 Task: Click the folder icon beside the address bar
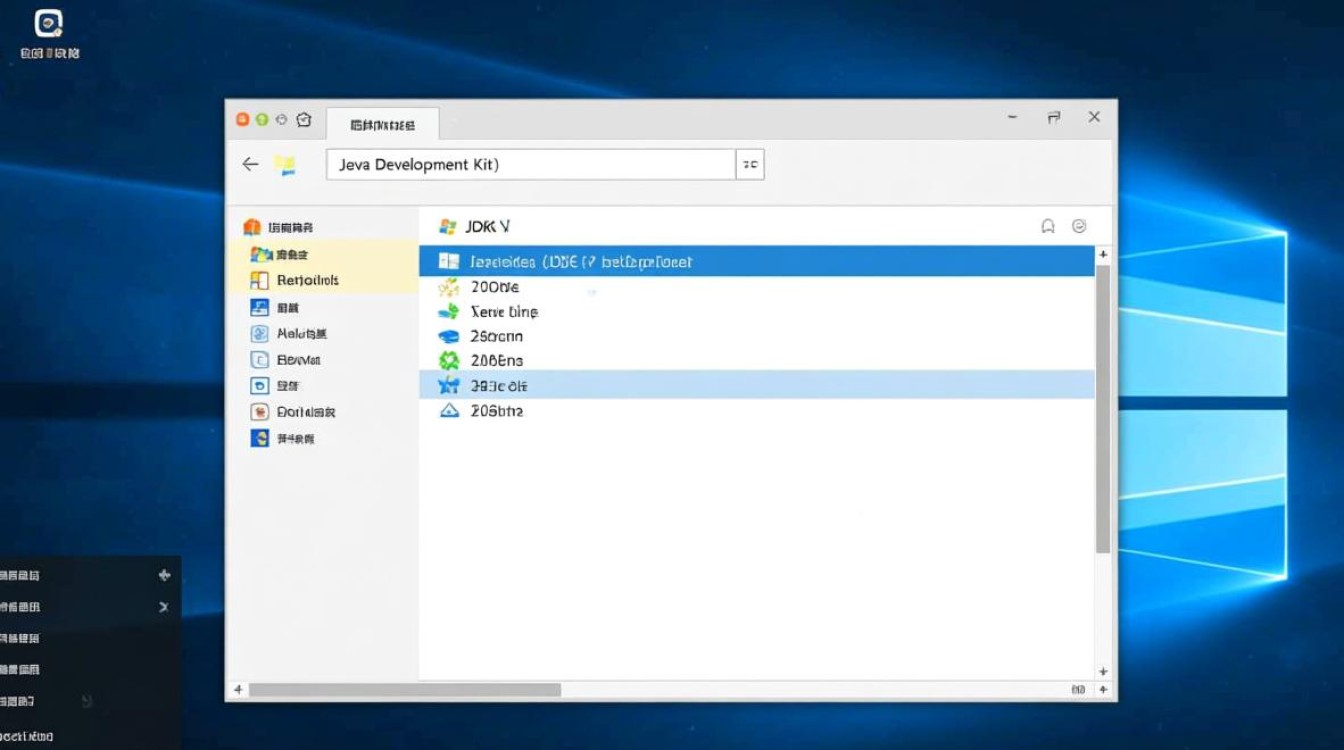pos(286,166)
